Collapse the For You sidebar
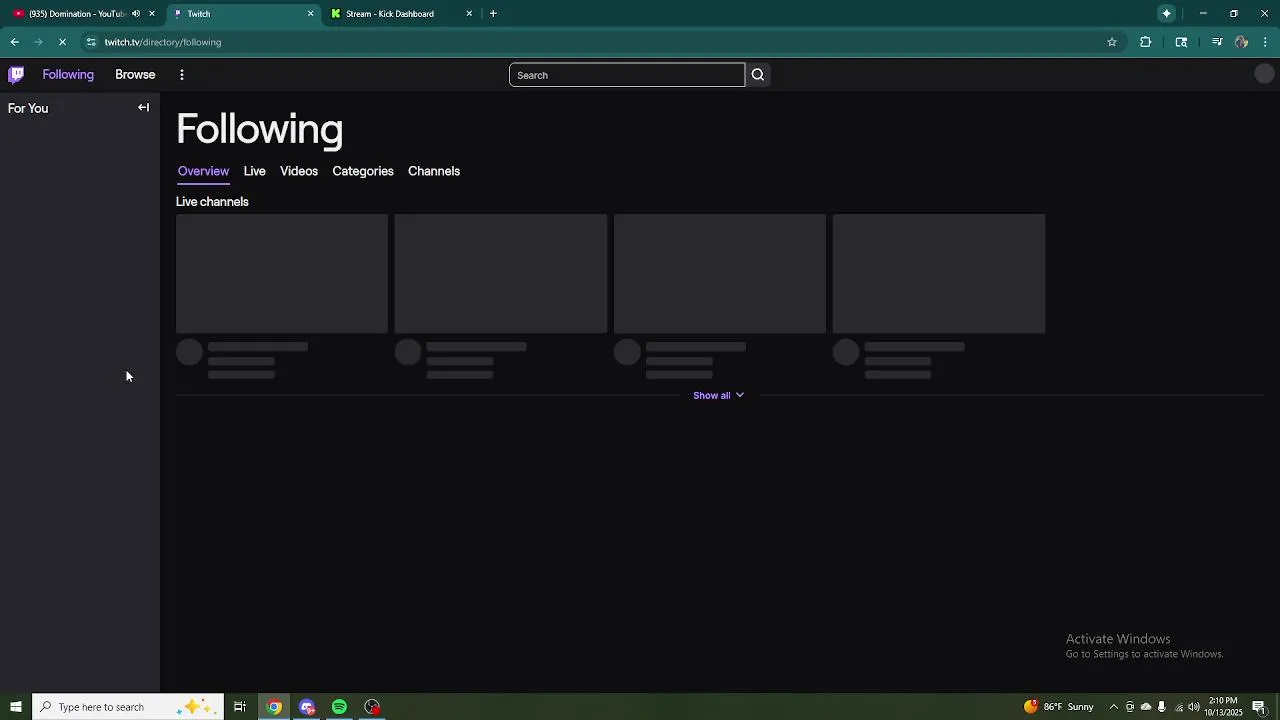 144,108
